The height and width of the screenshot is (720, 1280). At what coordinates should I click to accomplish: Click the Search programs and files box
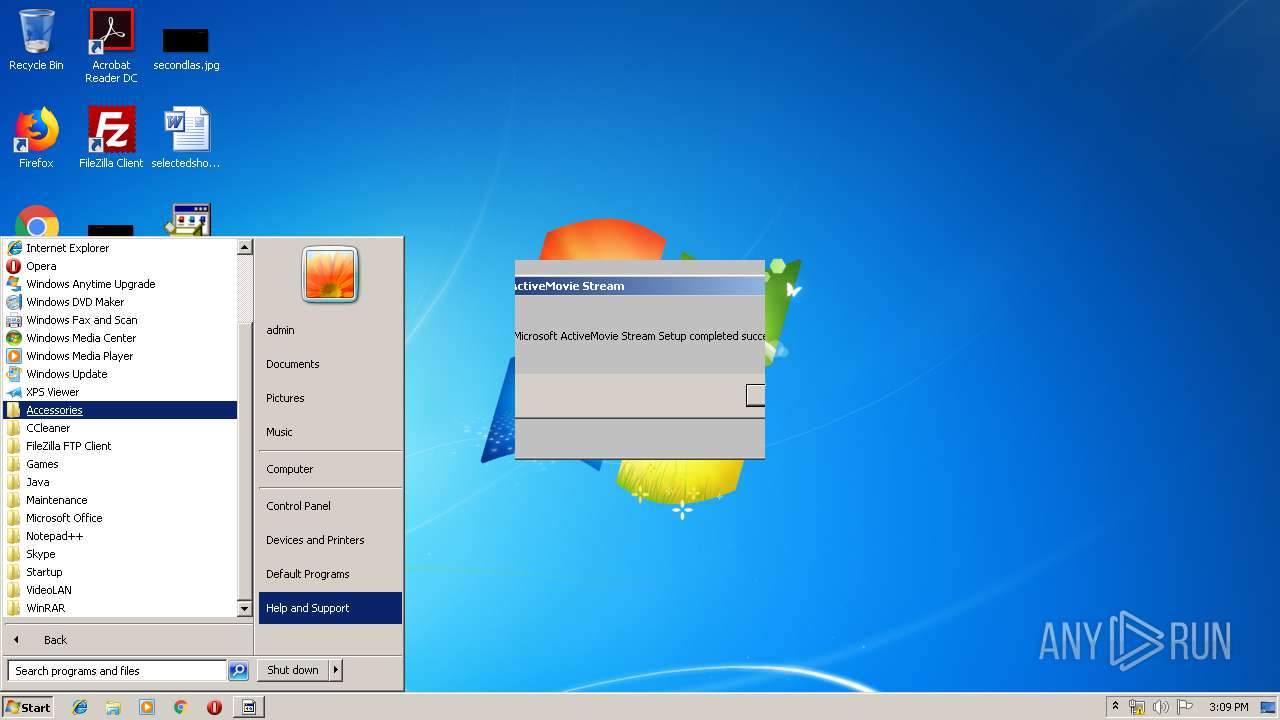[117, 671]
